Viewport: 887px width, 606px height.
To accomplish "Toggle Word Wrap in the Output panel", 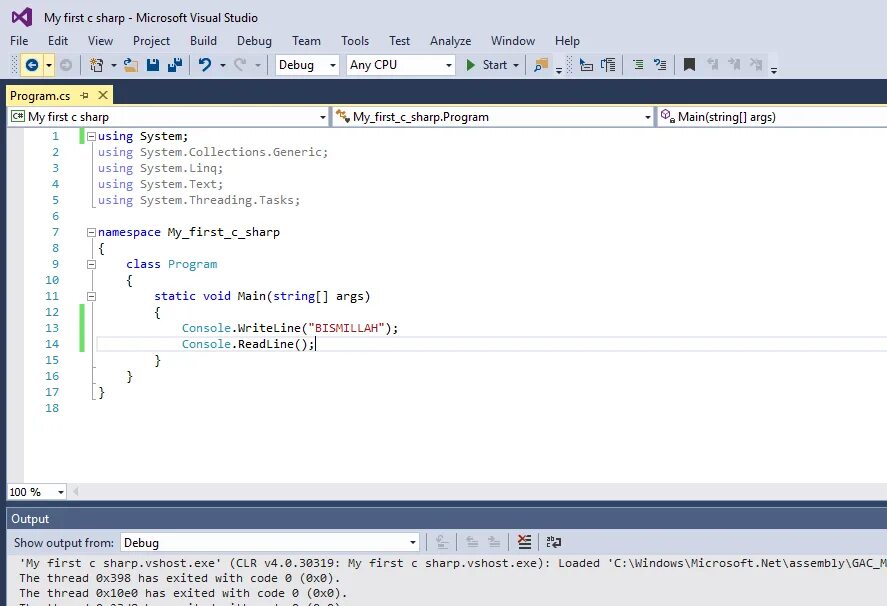I will [x=554, y=542].
